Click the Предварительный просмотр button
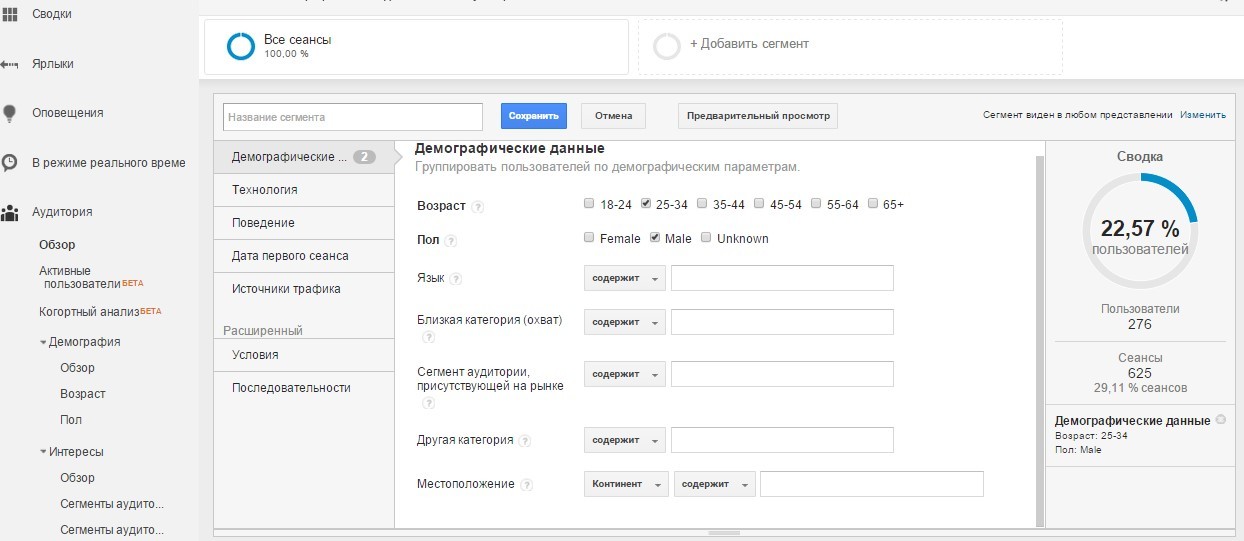This screenshot has height=541, width=1244. [758, 116]
